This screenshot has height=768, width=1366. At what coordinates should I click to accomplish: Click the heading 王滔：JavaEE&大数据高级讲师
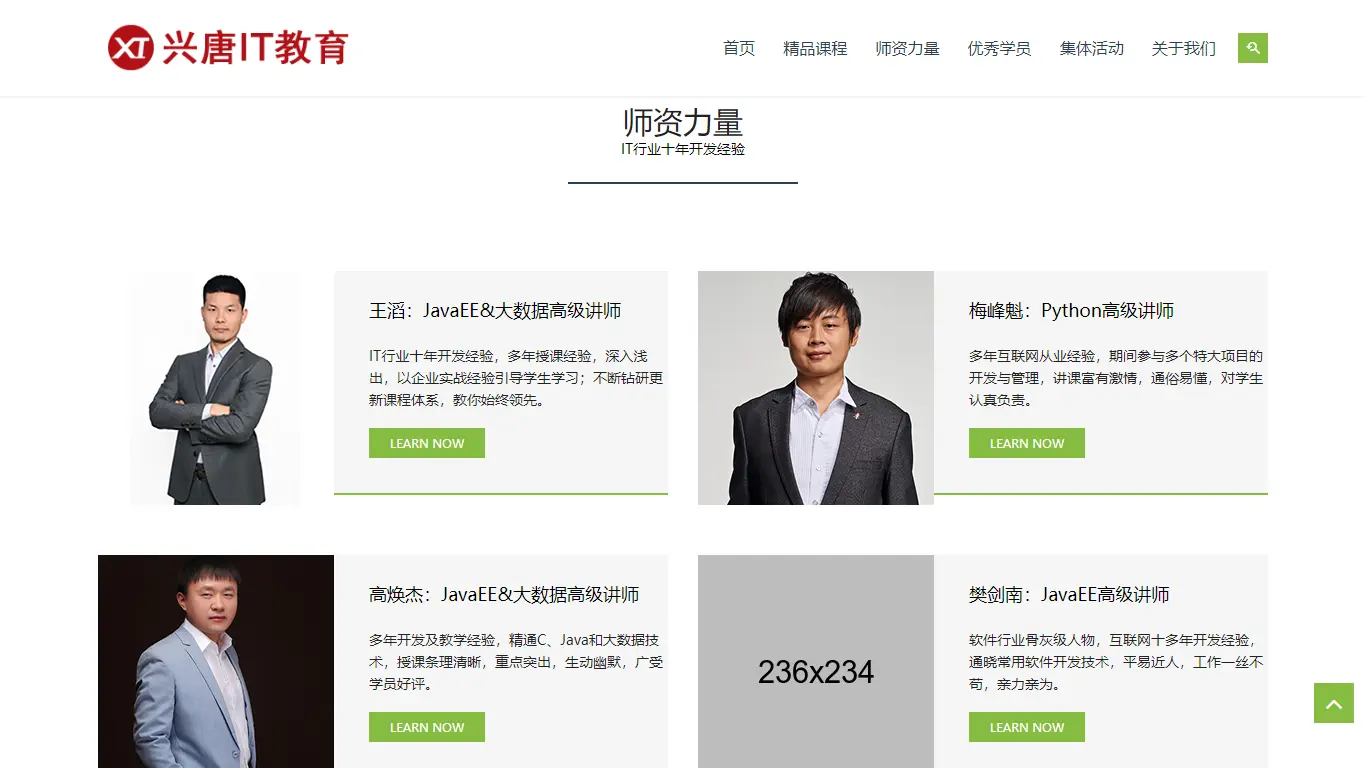pos(495,311)
